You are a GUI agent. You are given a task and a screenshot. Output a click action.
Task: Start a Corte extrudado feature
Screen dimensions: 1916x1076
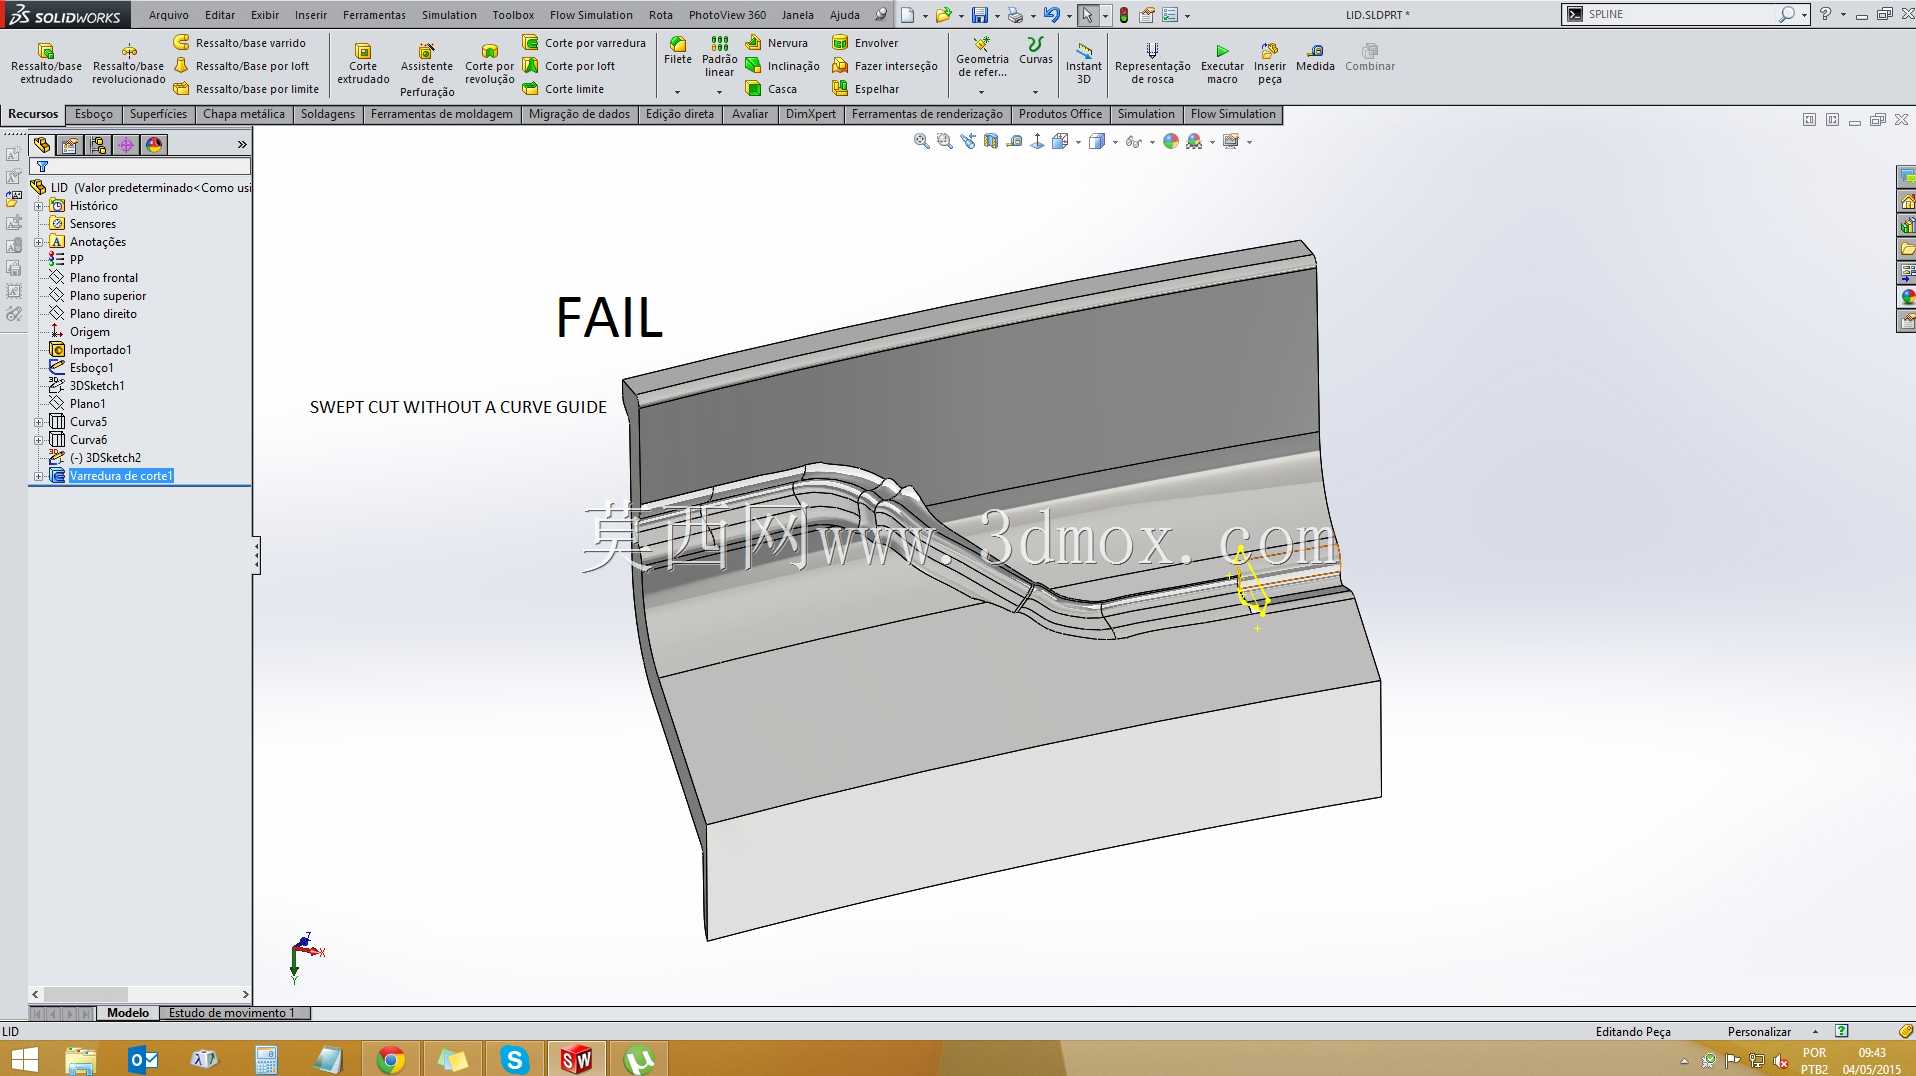click(363, 63)
